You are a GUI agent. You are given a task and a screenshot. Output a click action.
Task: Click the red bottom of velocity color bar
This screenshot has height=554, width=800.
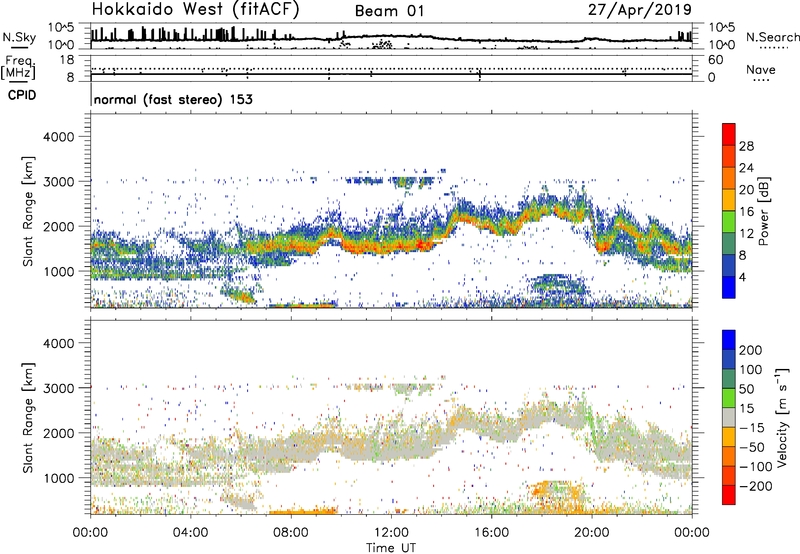click(x=729, y=495)
